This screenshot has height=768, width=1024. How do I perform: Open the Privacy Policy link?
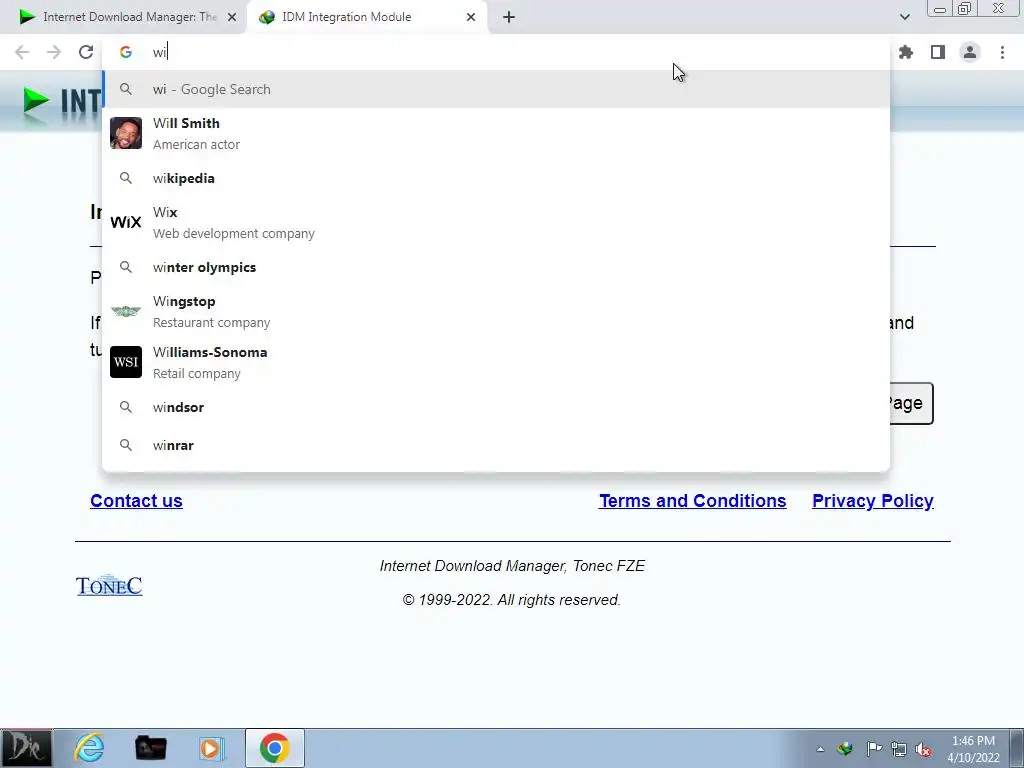tap(872, 501)
